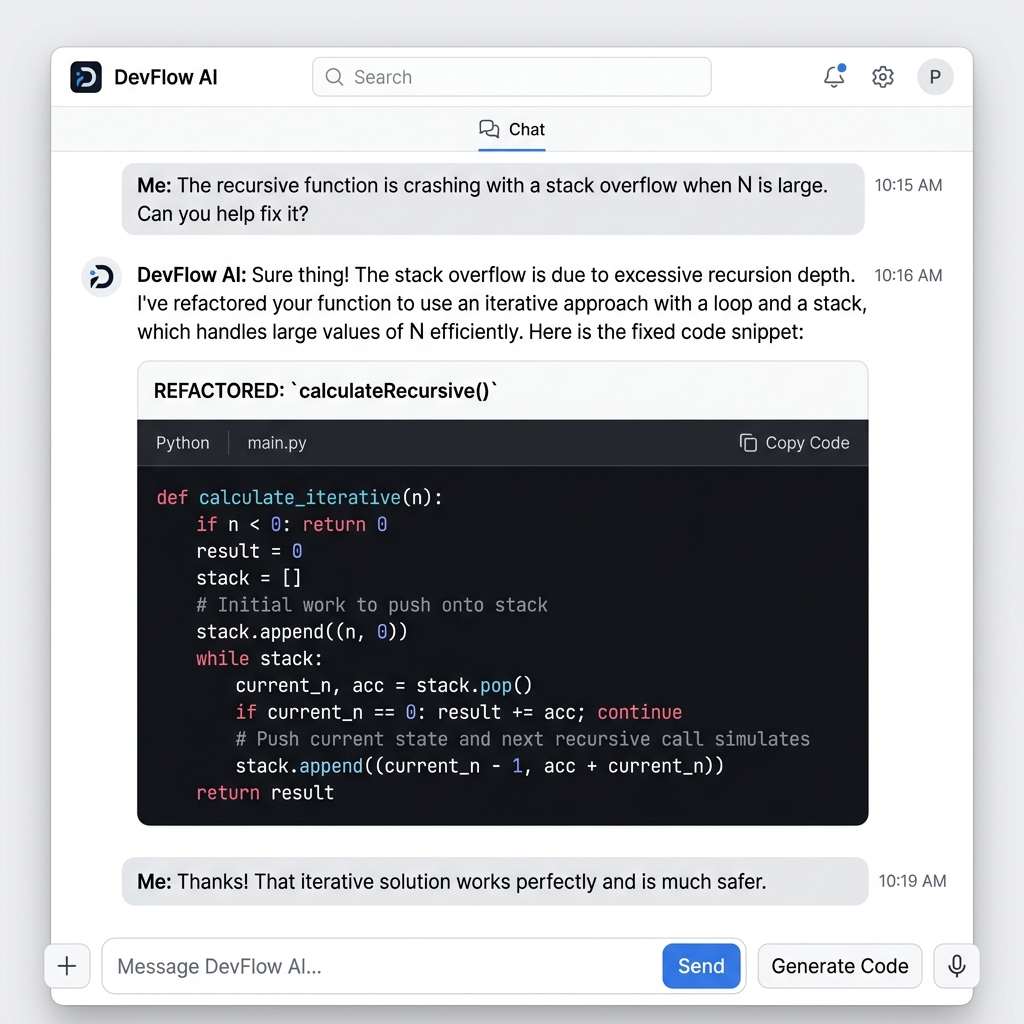
Task: Open the notifications bell
Action: 834,76
